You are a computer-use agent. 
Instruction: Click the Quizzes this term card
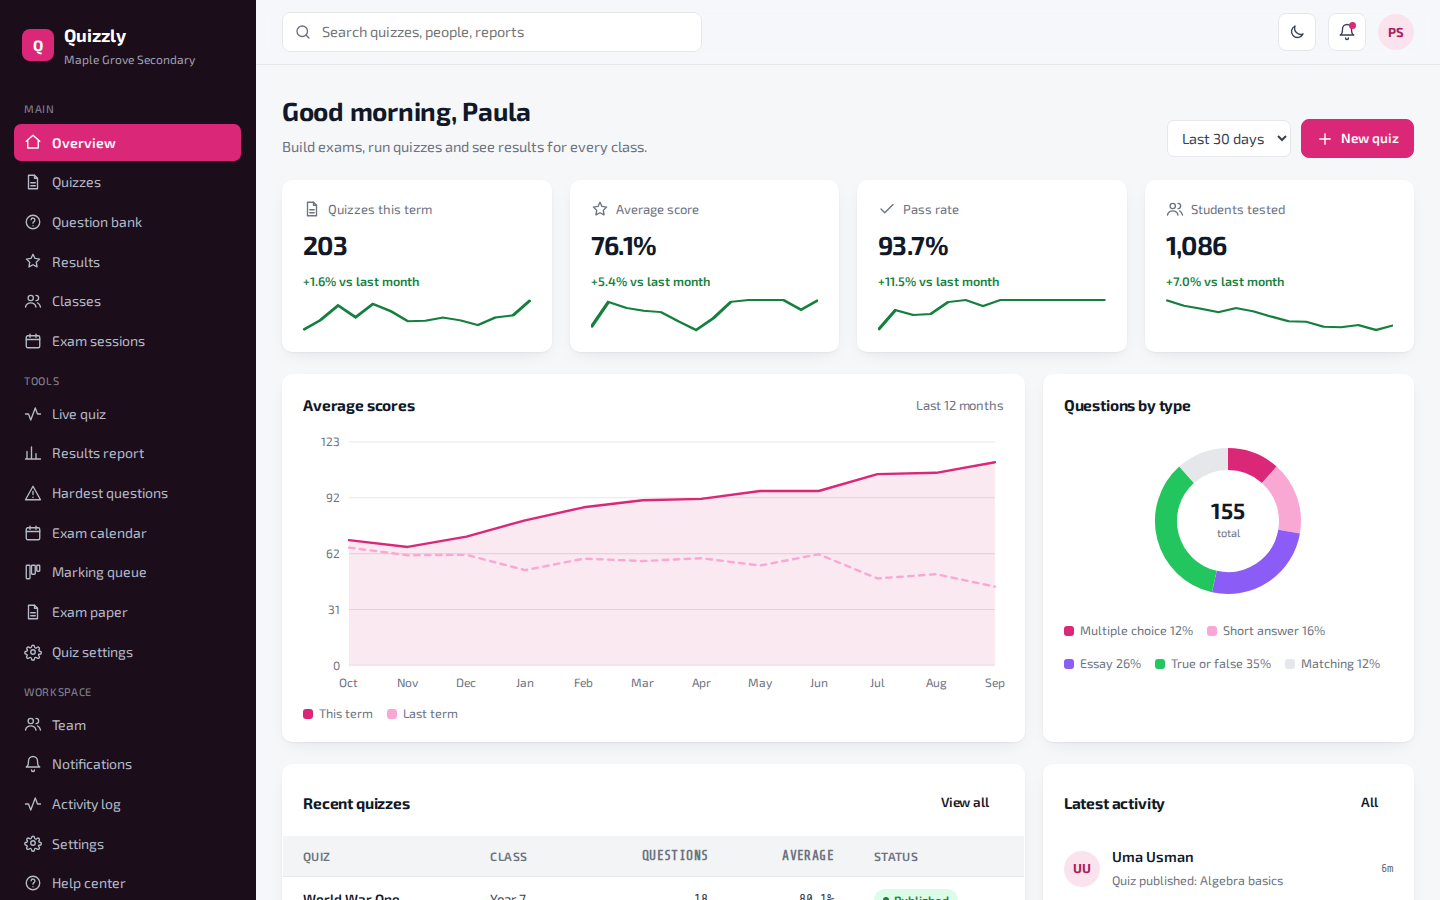point(417,266)
